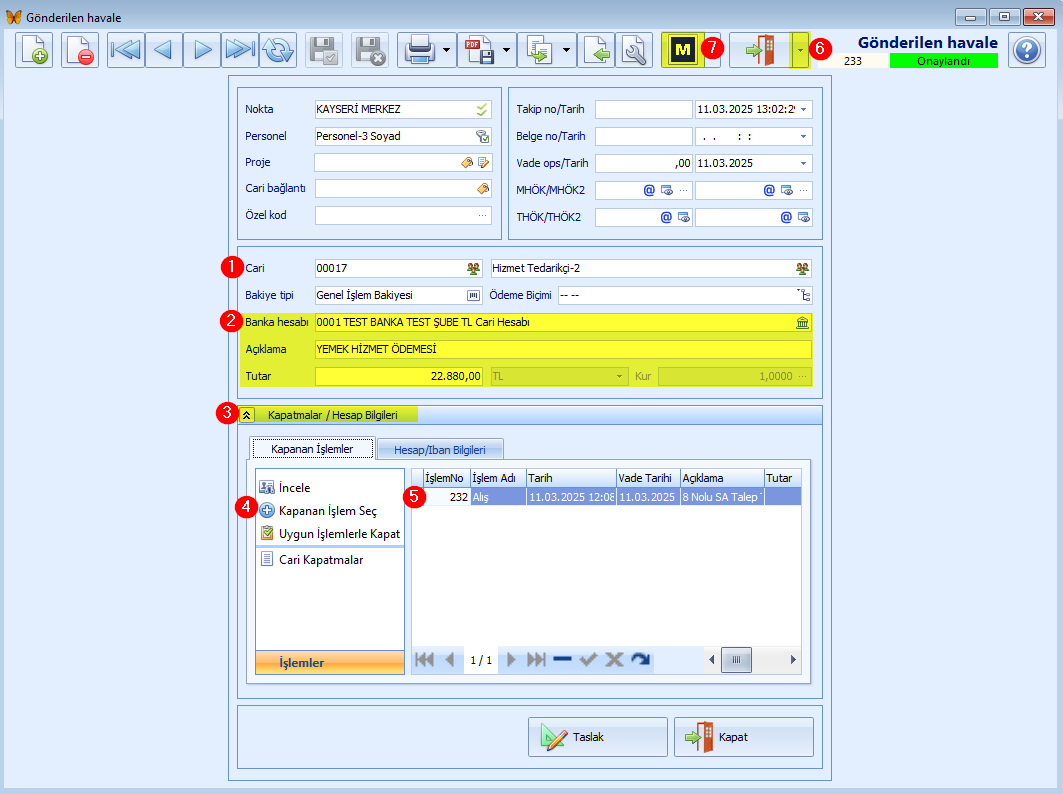Select İncele in the actions list
The image size is (1063, 794).
[294, 488]
